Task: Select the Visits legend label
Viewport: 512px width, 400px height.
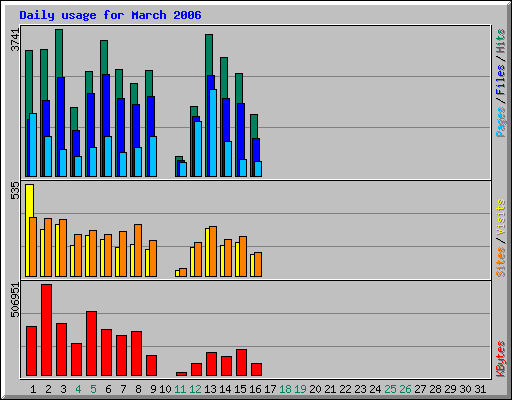Action: [x=500, y=218]
